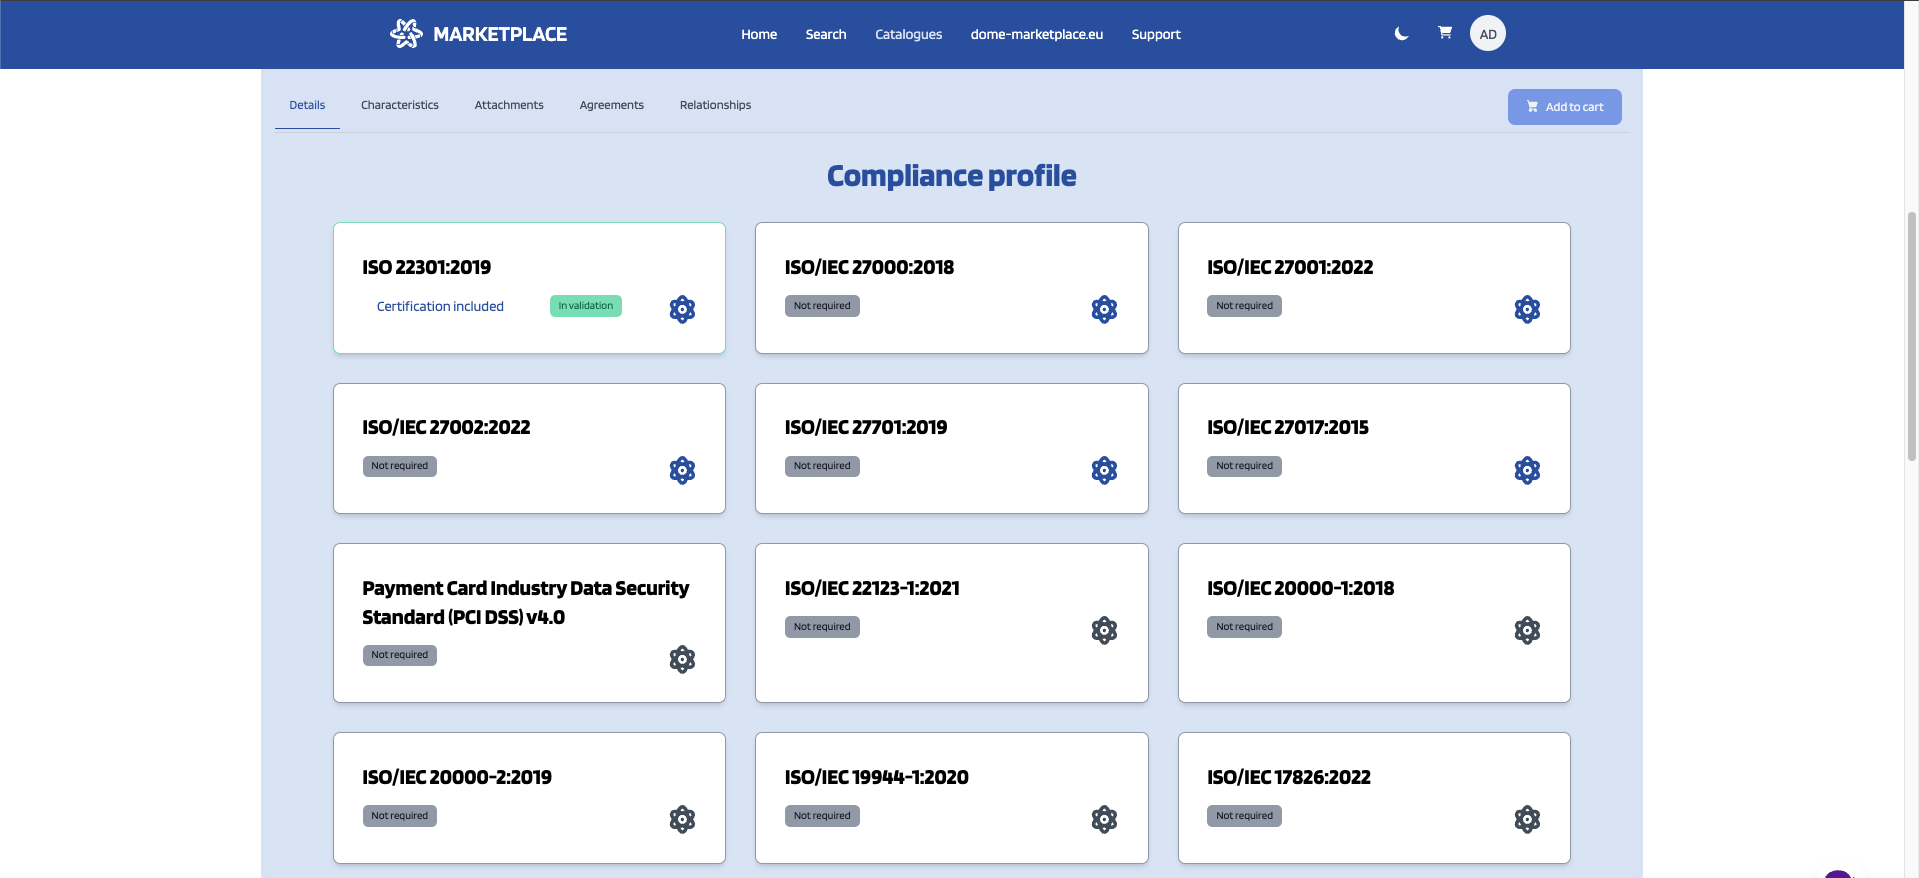
Task: Toggle dark mode moon icon
Action: (x=1401, y=34)
